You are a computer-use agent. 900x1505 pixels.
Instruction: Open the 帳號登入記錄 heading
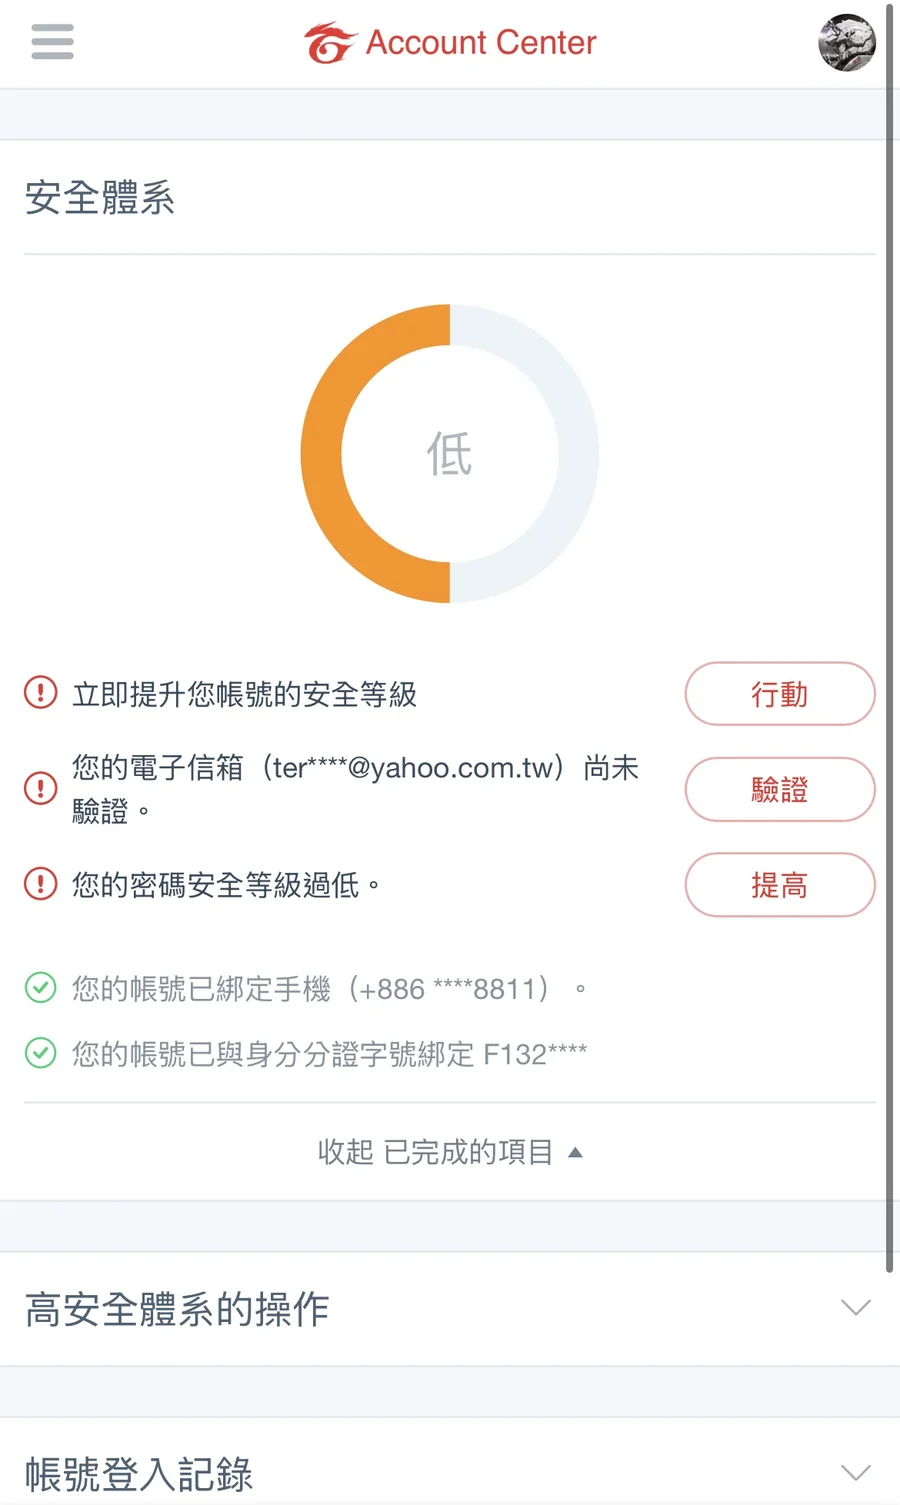(x=139, y=1474)
